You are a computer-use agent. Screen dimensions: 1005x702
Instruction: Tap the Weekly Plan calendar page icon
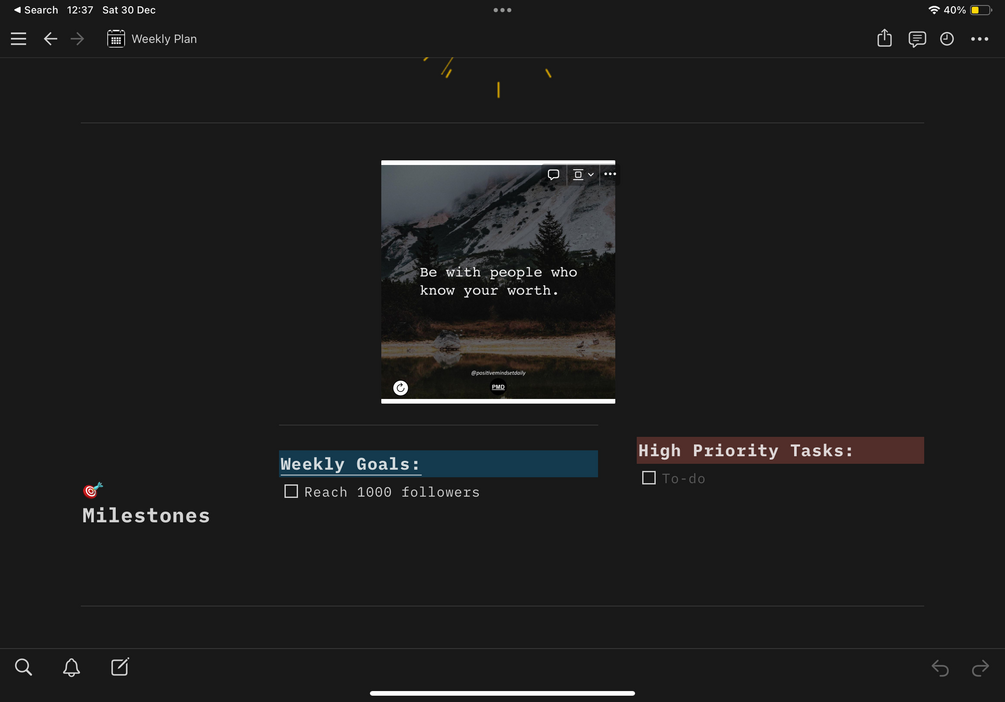pos(116,39)
